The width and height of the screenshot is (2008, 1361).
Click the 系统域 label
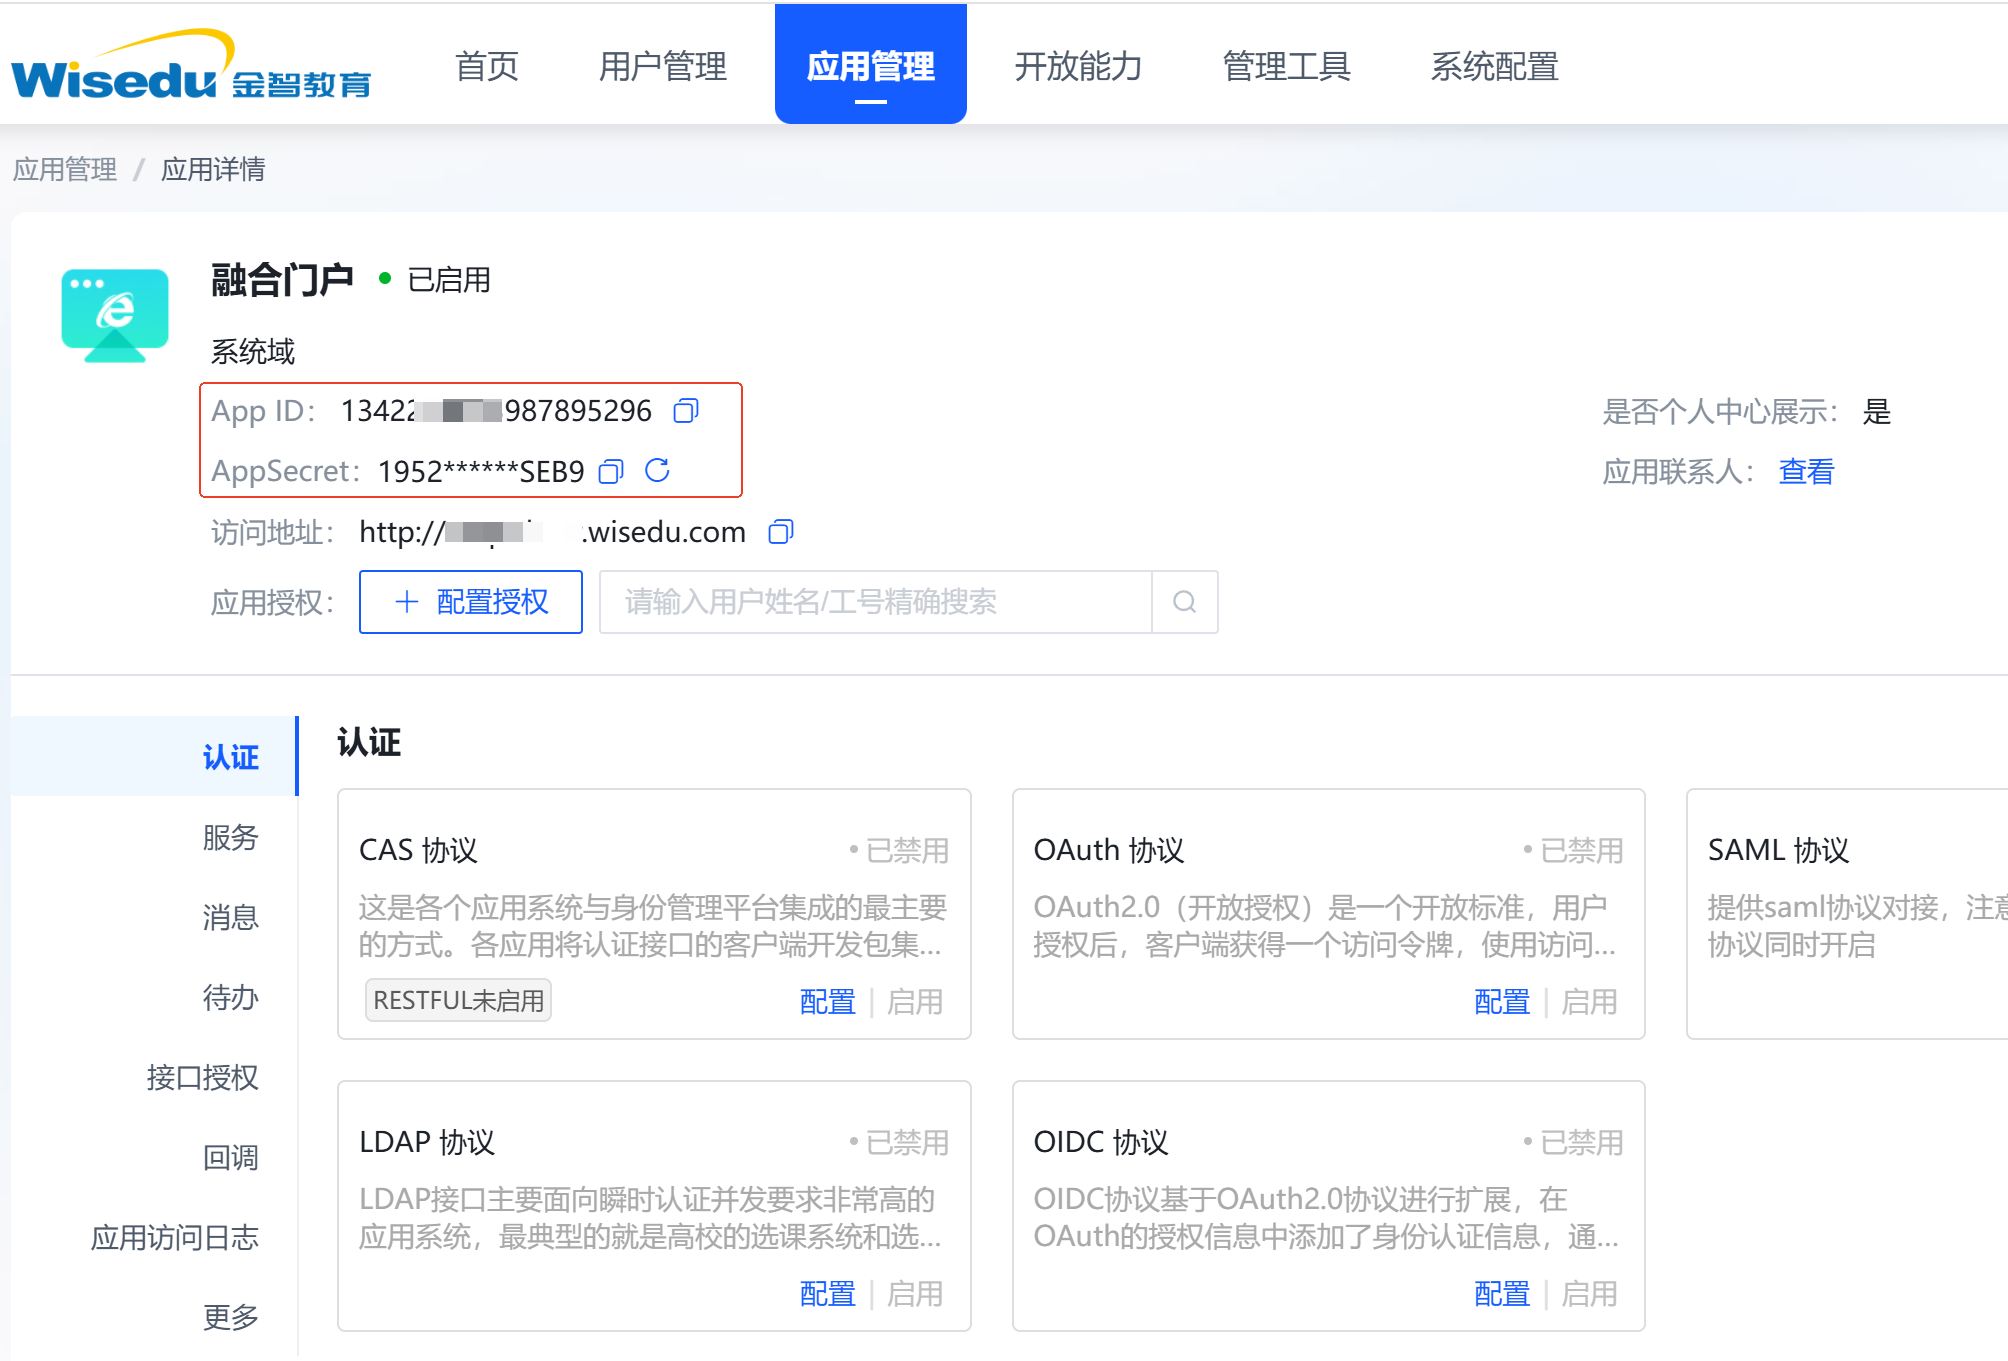click(x=253, y=352)
